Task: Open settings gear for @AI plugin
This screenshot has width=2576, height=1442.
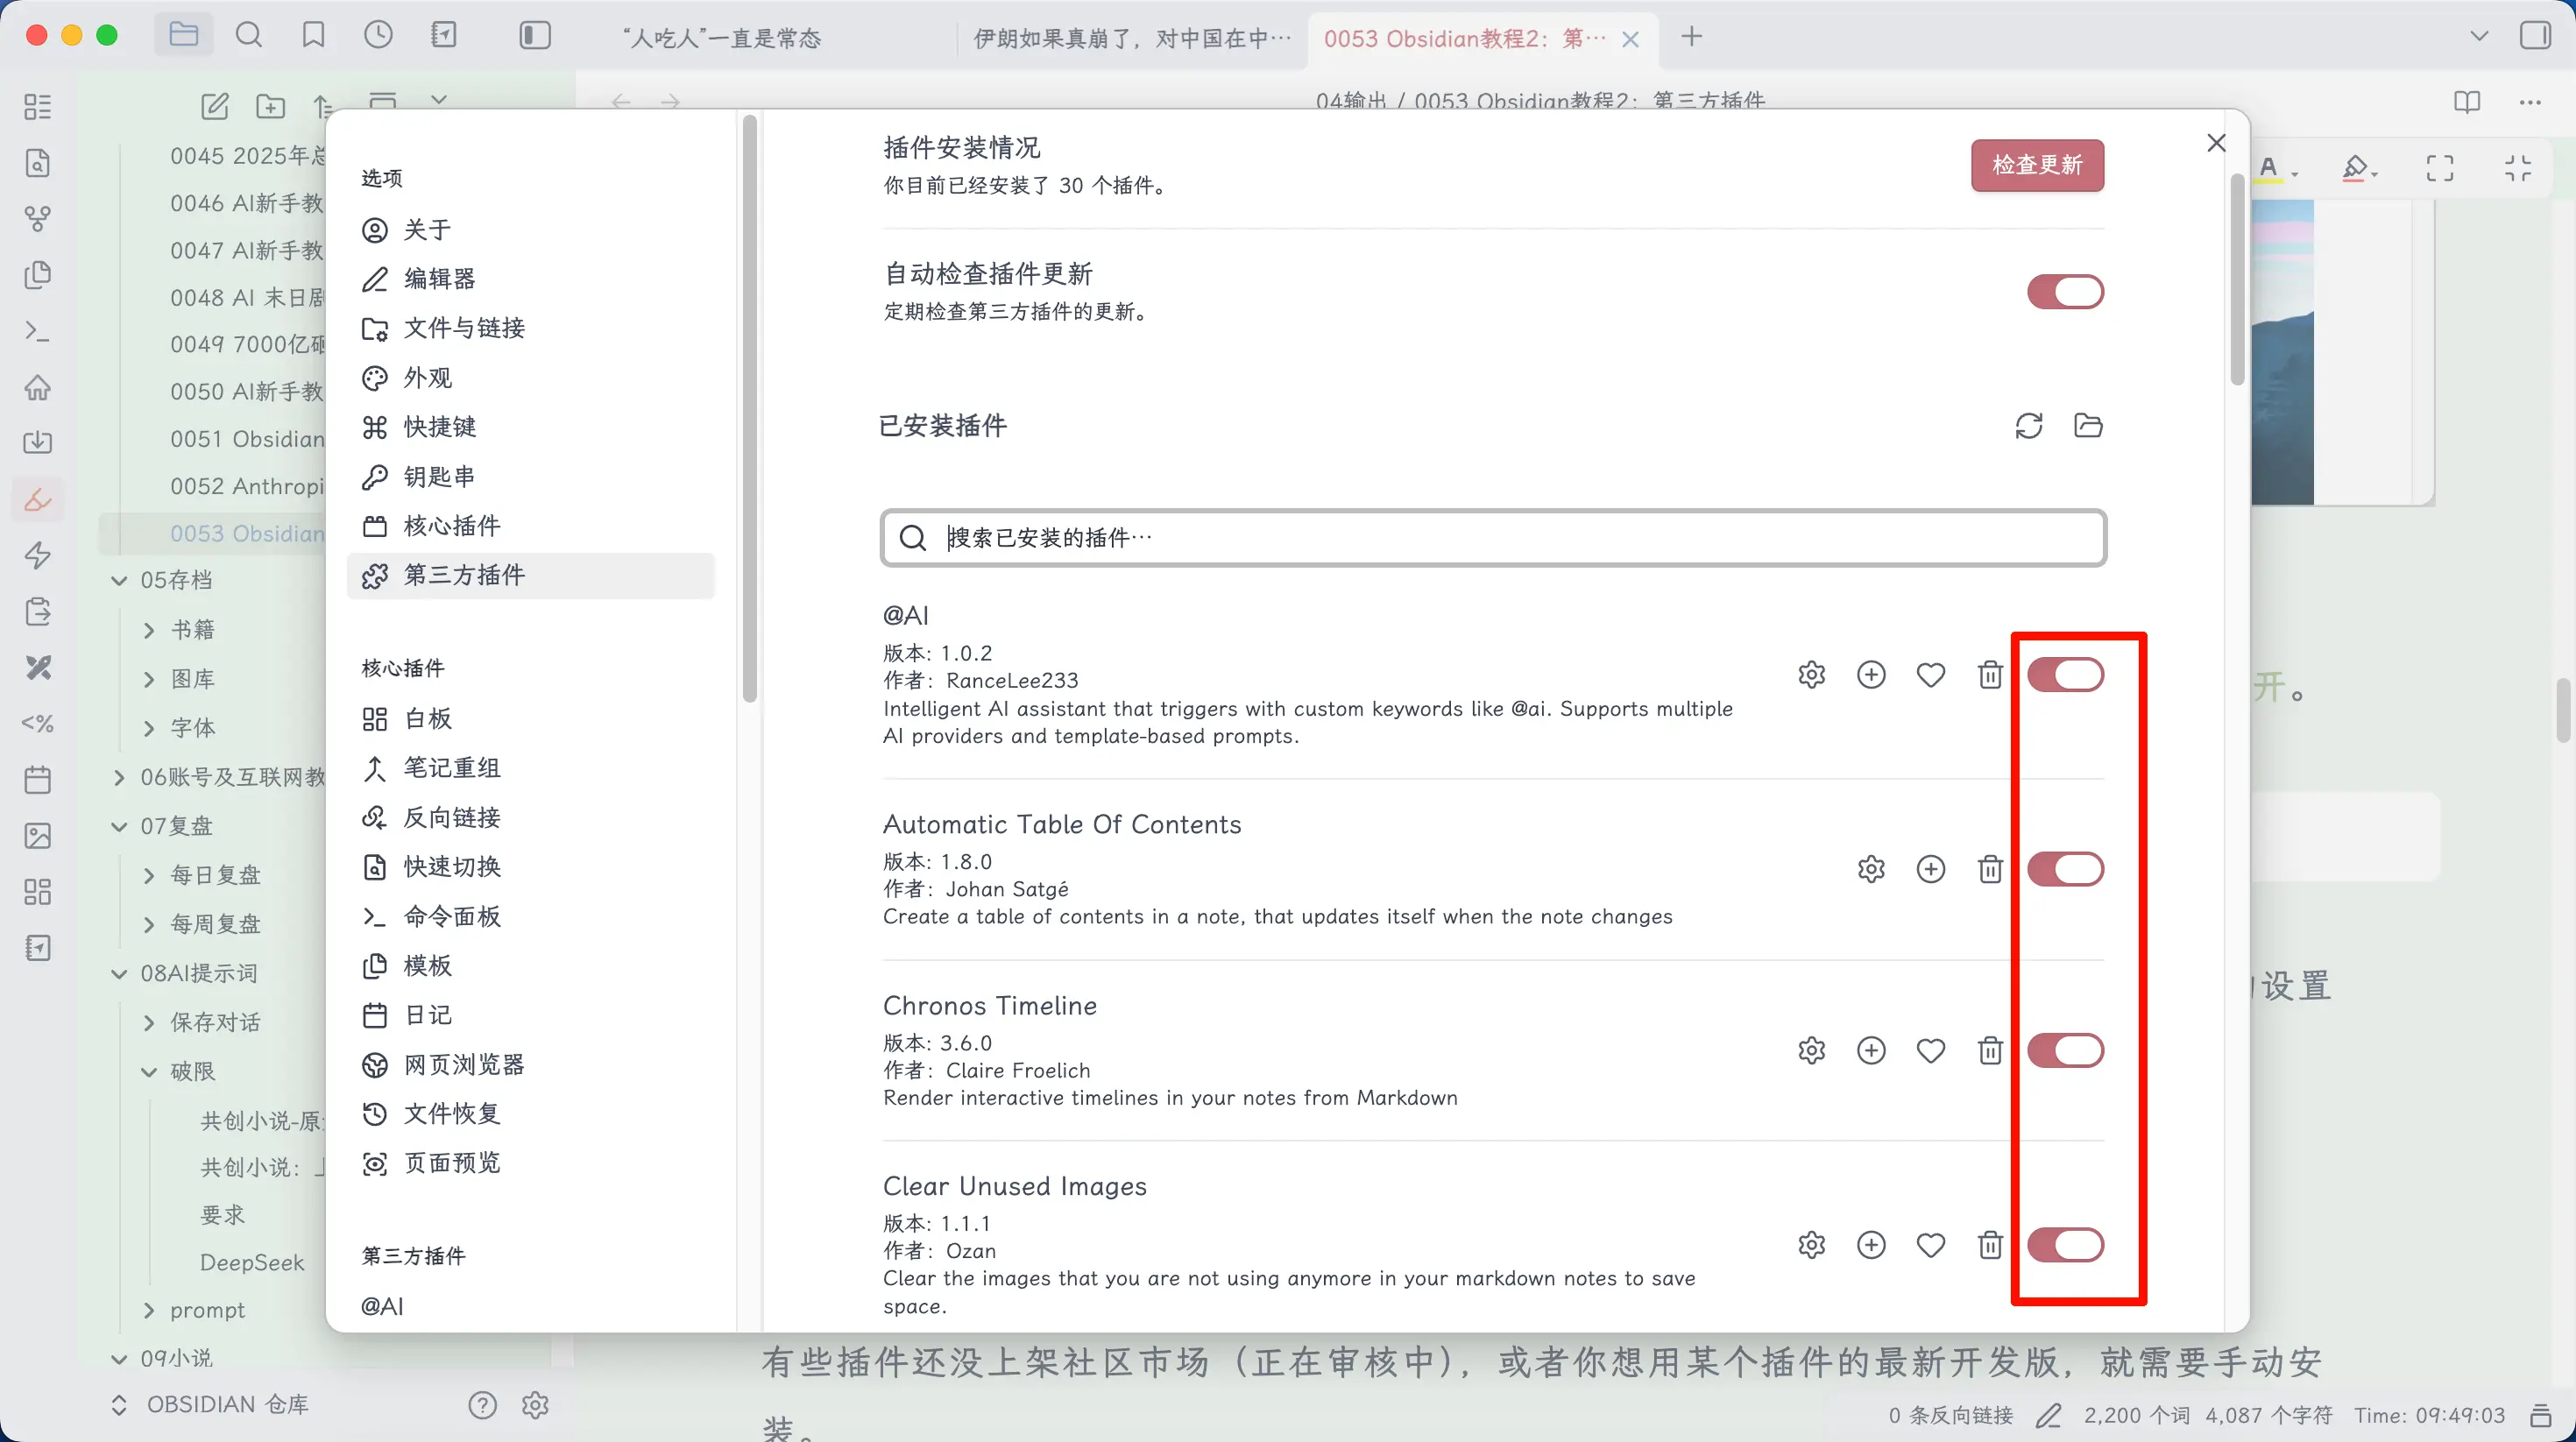Action: [1811, 675]
